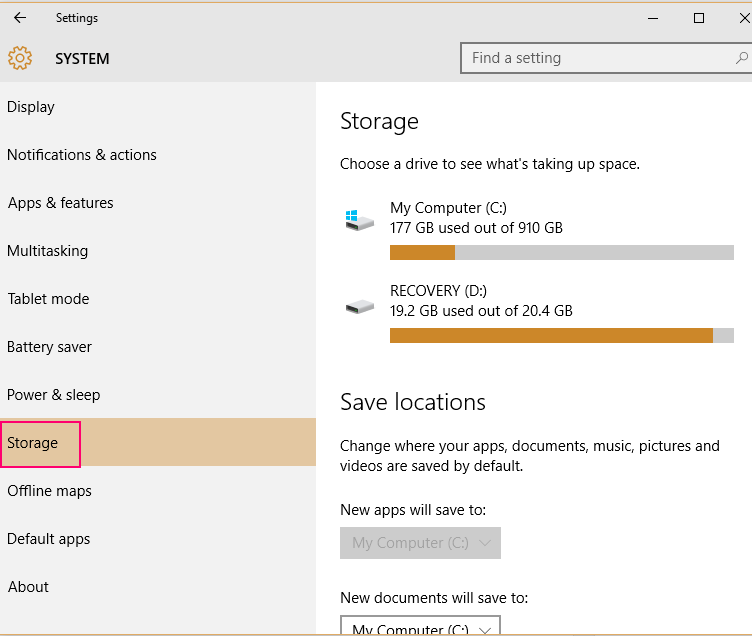The height and width of the screenshot is (636, 752).
Task: Go to Default apps
Action: tap(158, 538)
